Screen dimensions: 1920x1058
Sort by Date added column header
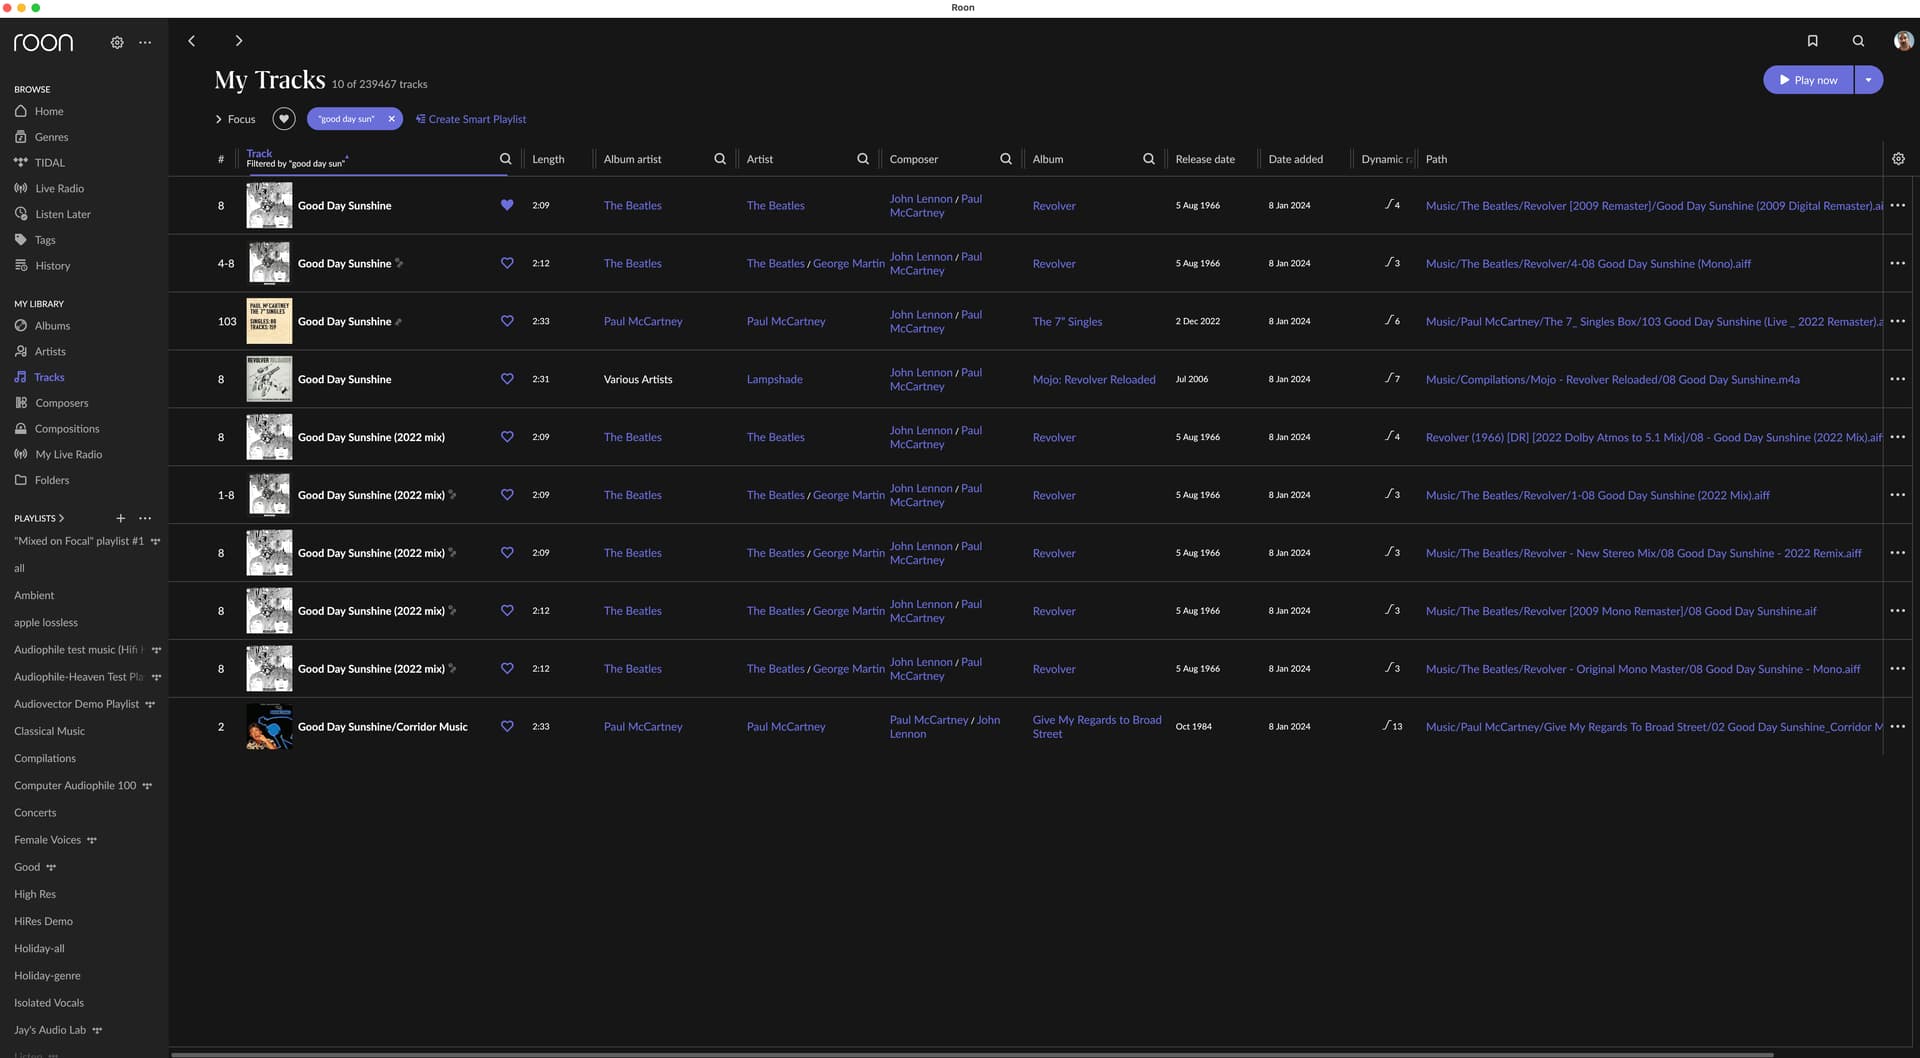point(1295,159)
